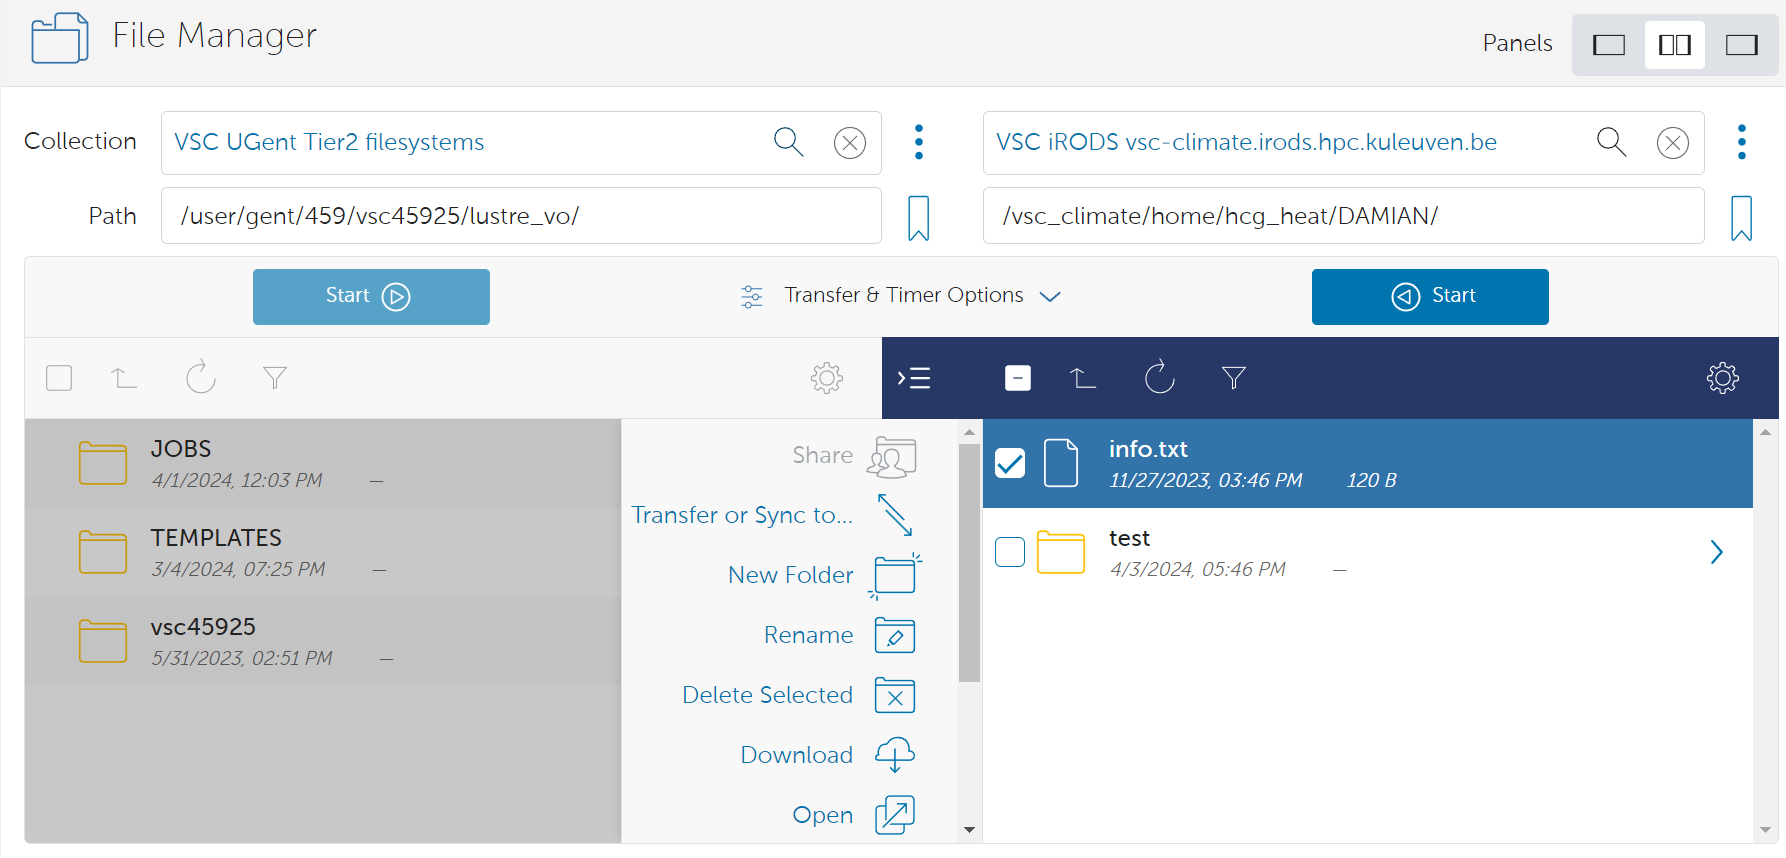The width and height of the screenshot is (1786, 858).
Task: Edit the right Path input field
Action: click(x=1343, y=216)
